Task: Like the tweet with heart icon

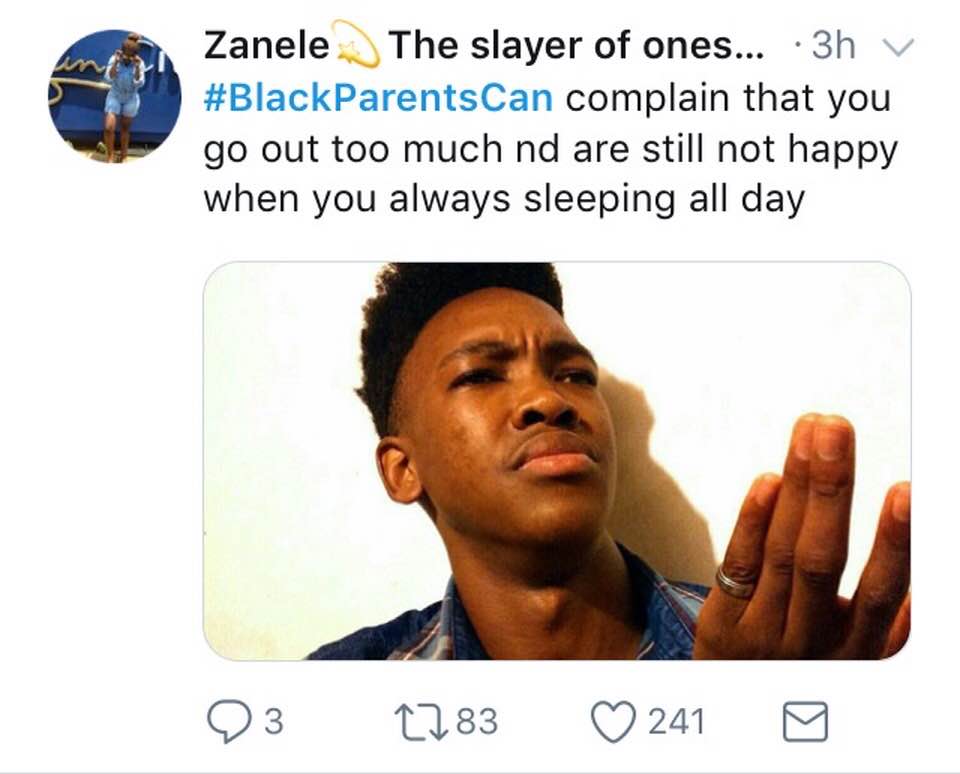Action: 613,721
